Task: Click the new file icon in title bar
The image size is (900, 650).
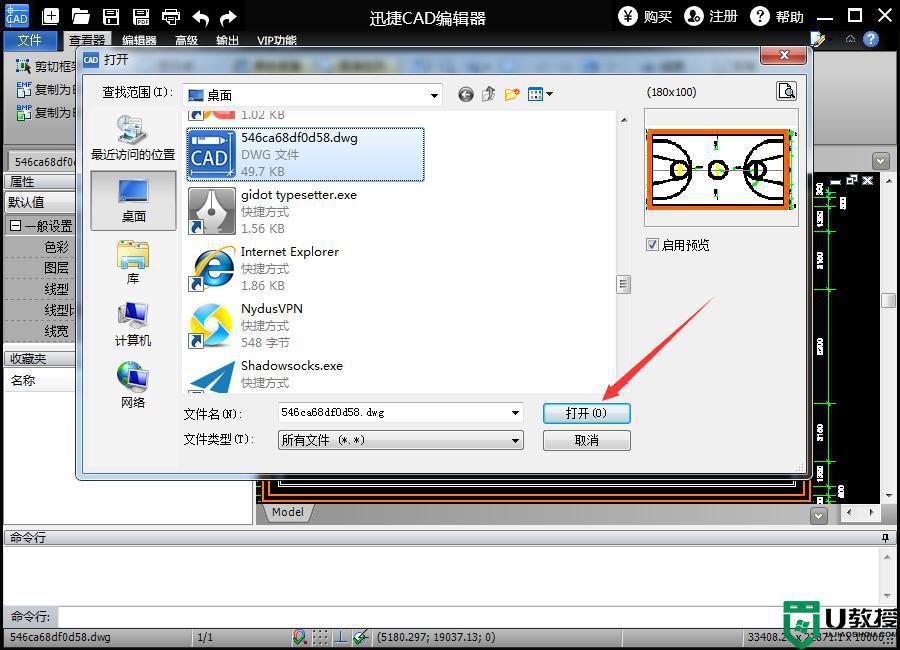Action: click(x=51, y=16)
